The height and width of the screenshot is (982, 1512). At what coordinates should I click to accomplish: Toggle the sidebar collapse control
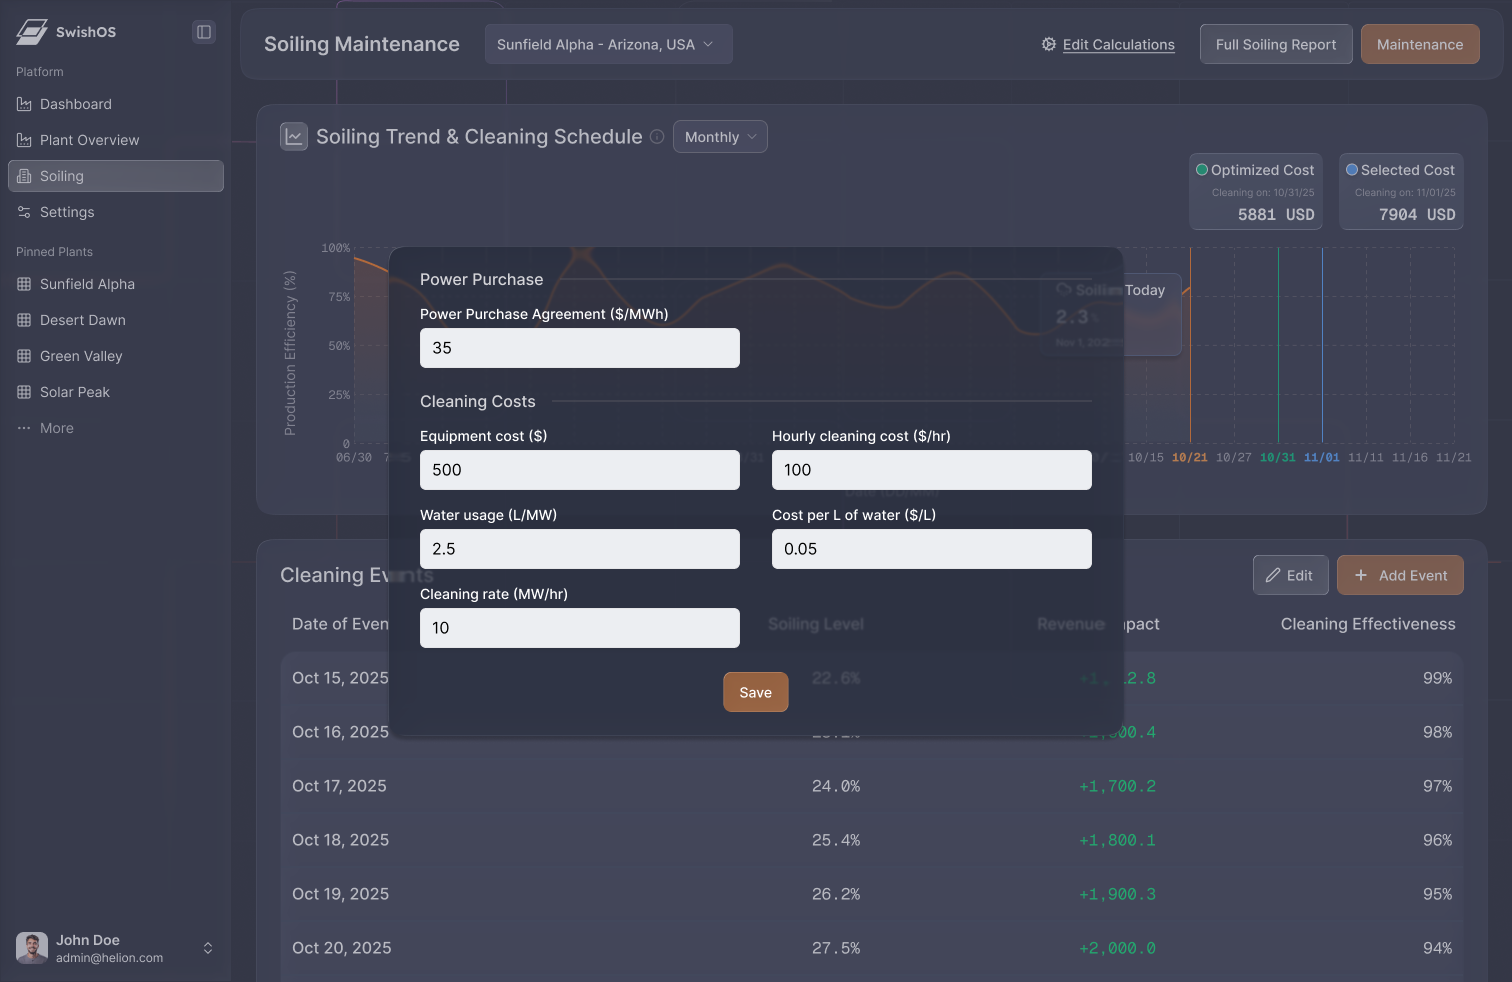[203, 31]
